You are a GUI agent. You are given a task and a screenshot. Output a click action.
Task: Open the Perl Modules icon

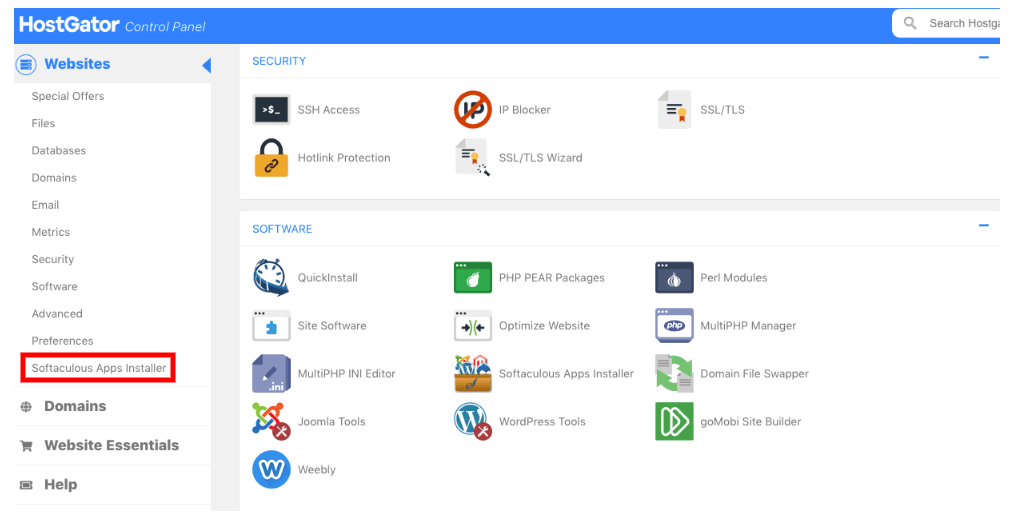pos(674,278)
